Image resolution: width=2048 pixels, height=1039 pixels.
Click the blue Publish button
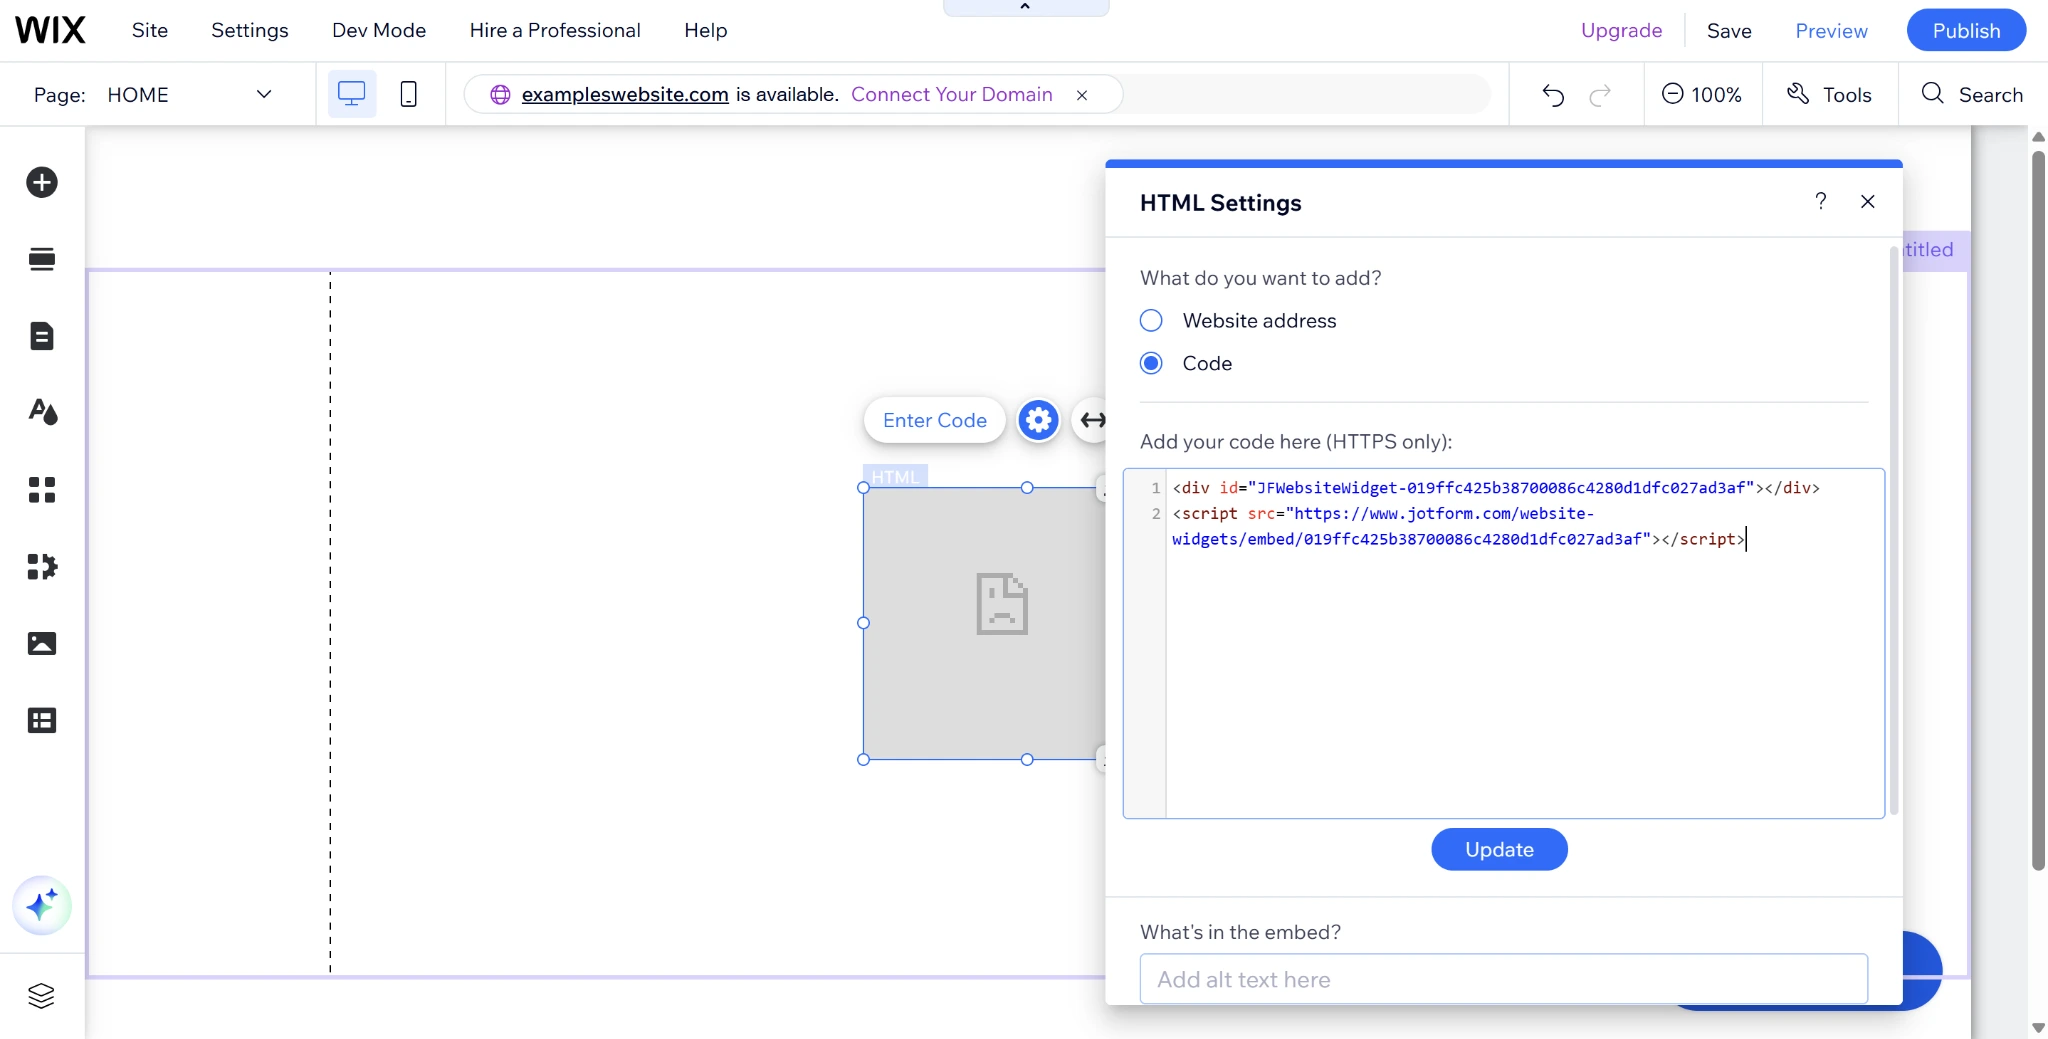pos(1966,30)
